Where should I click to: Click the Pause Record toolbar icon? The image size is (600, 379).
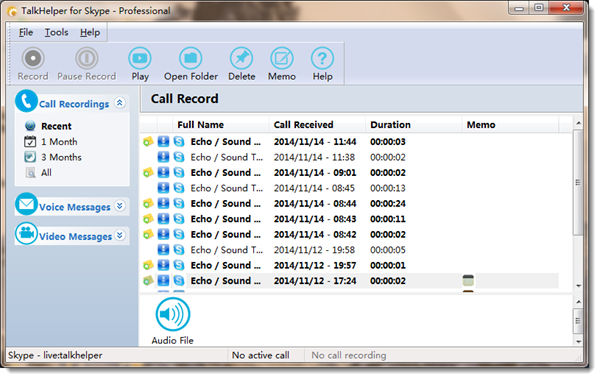86,58
